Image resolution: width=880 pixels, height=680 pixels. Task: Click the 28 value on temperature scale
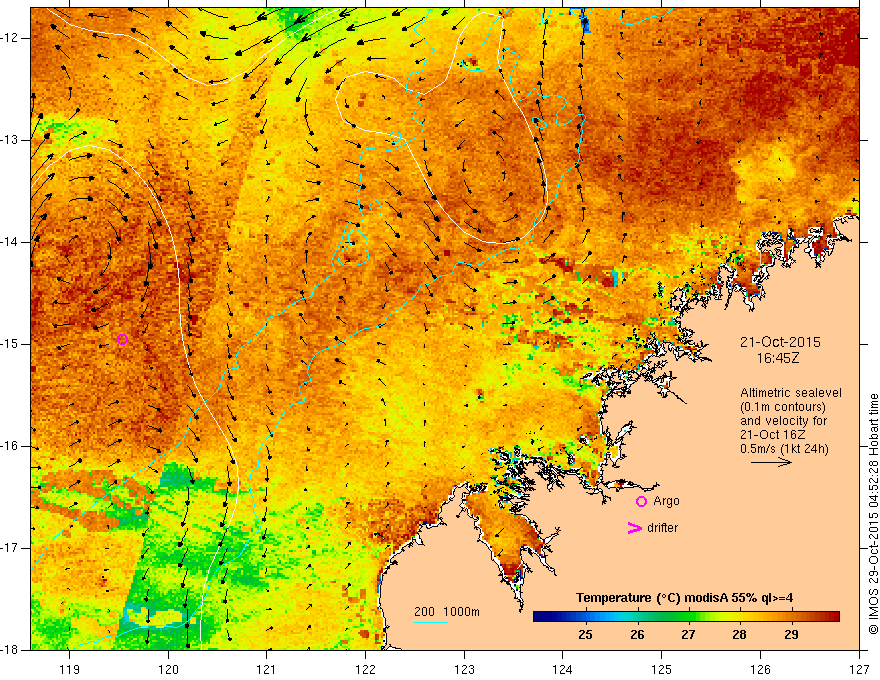[740, 635]
